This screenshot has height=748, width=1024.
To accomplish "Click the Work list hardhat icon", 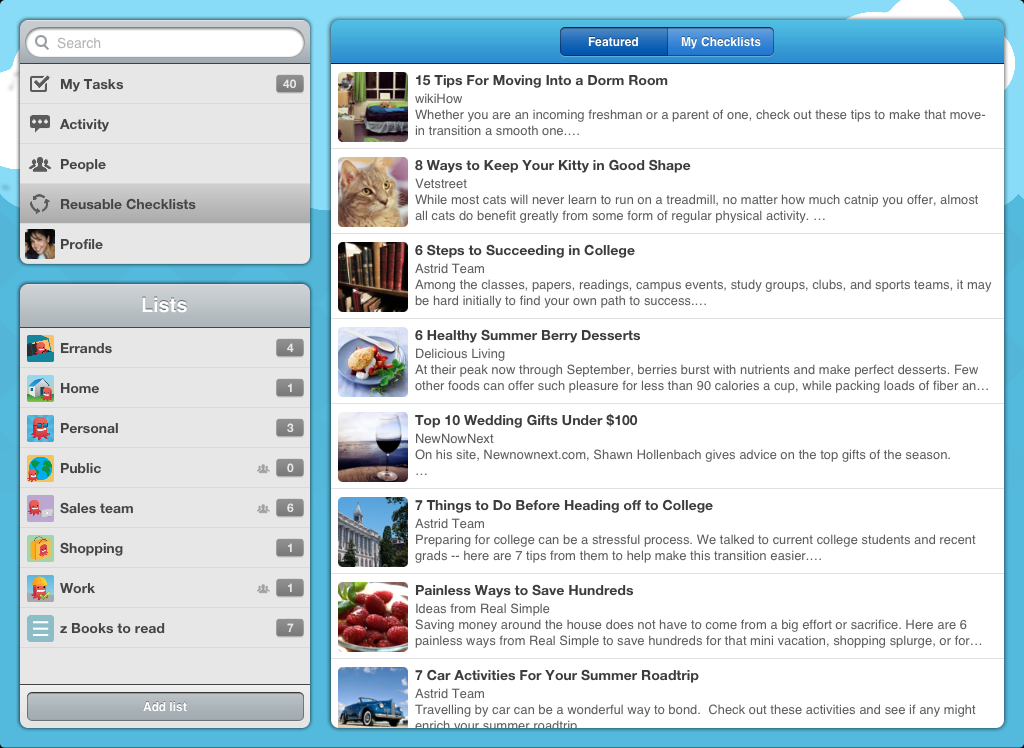I will (x=40, y=588).
